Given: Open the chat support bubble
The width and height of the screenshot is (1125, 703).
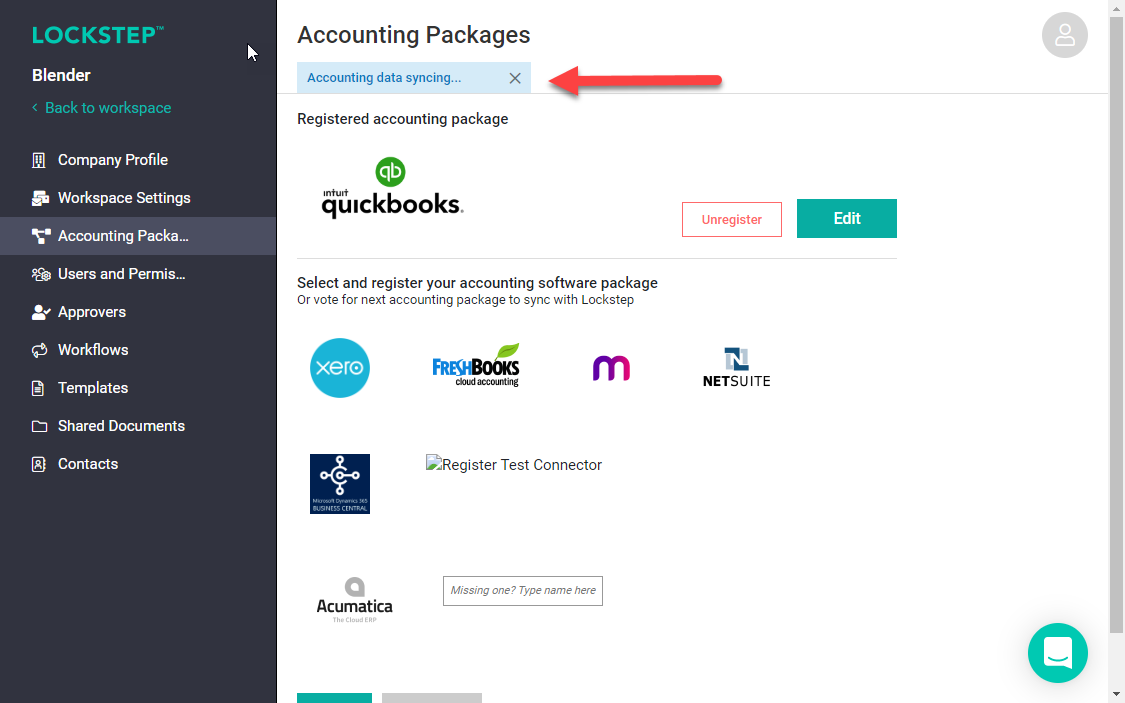Looking at the screenshot, I should click(x=1057, y=653).
